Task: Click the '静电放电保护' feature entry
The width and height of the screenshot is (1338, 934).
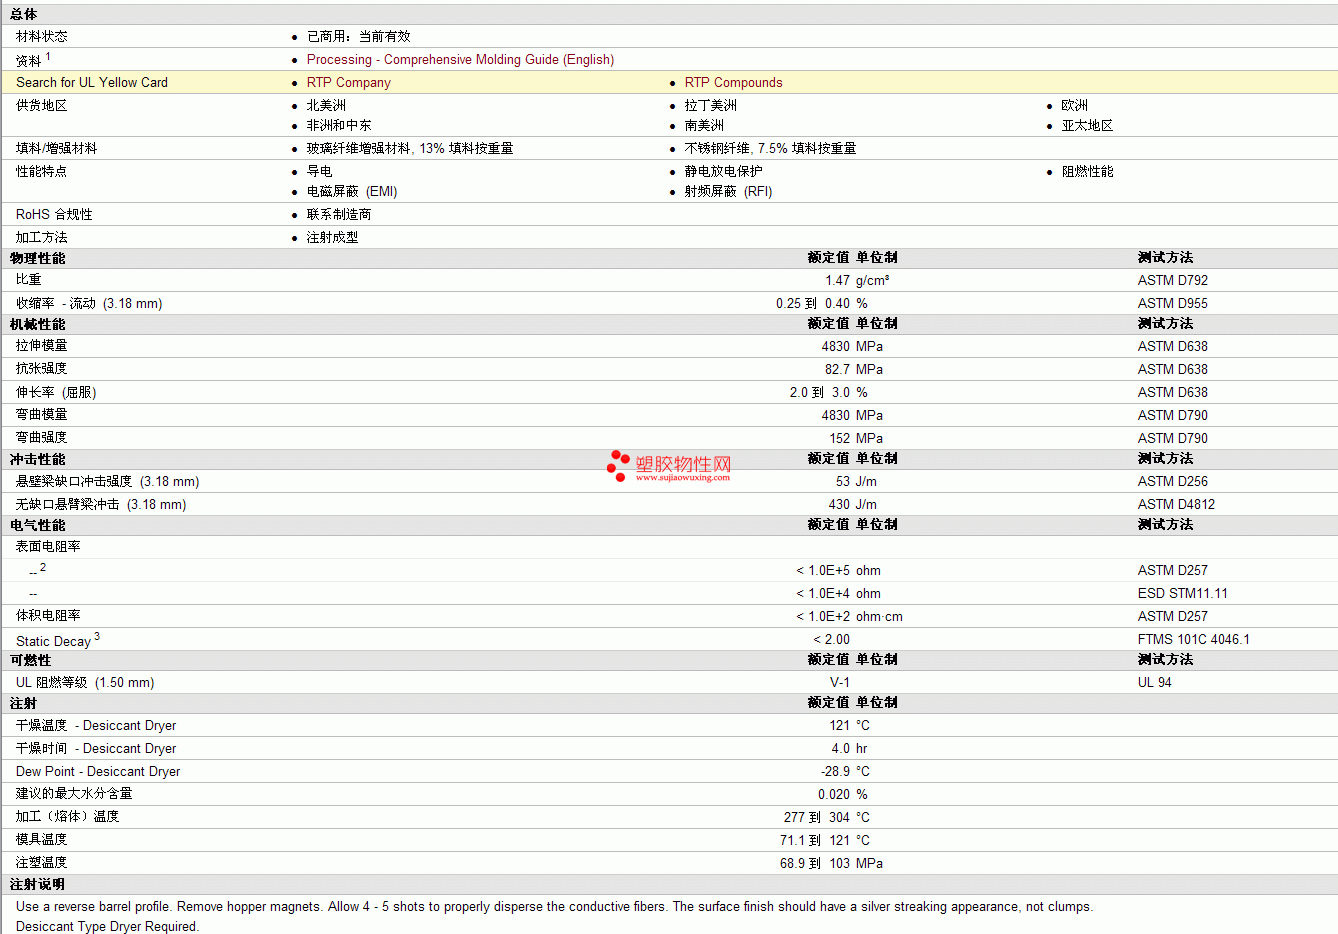Action: point(724,172)
